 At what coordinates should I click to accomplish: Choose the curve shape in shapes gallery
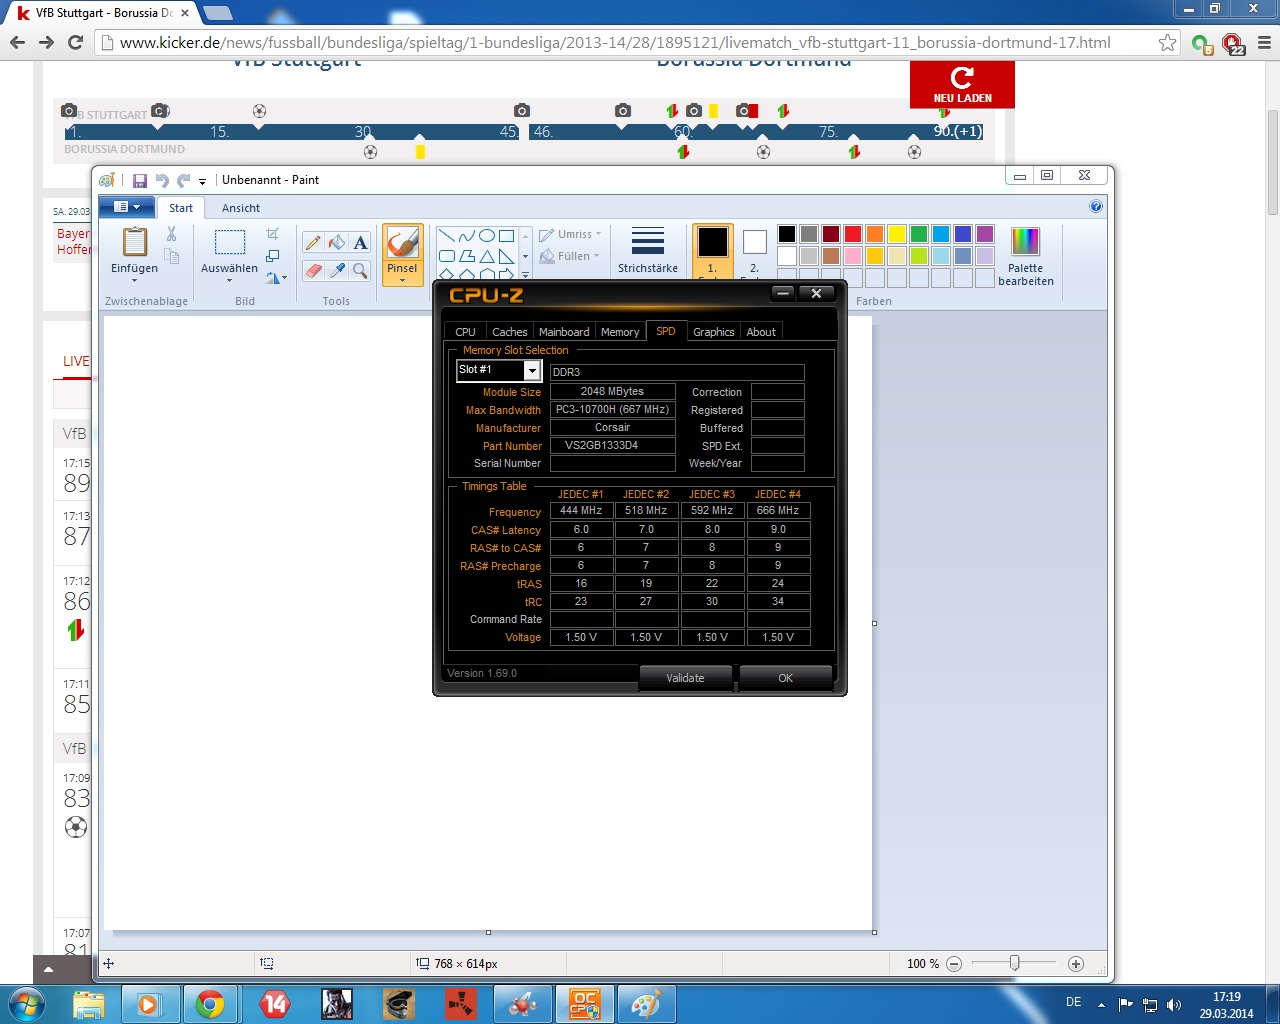pyautogui.click(x=467, y=236)
